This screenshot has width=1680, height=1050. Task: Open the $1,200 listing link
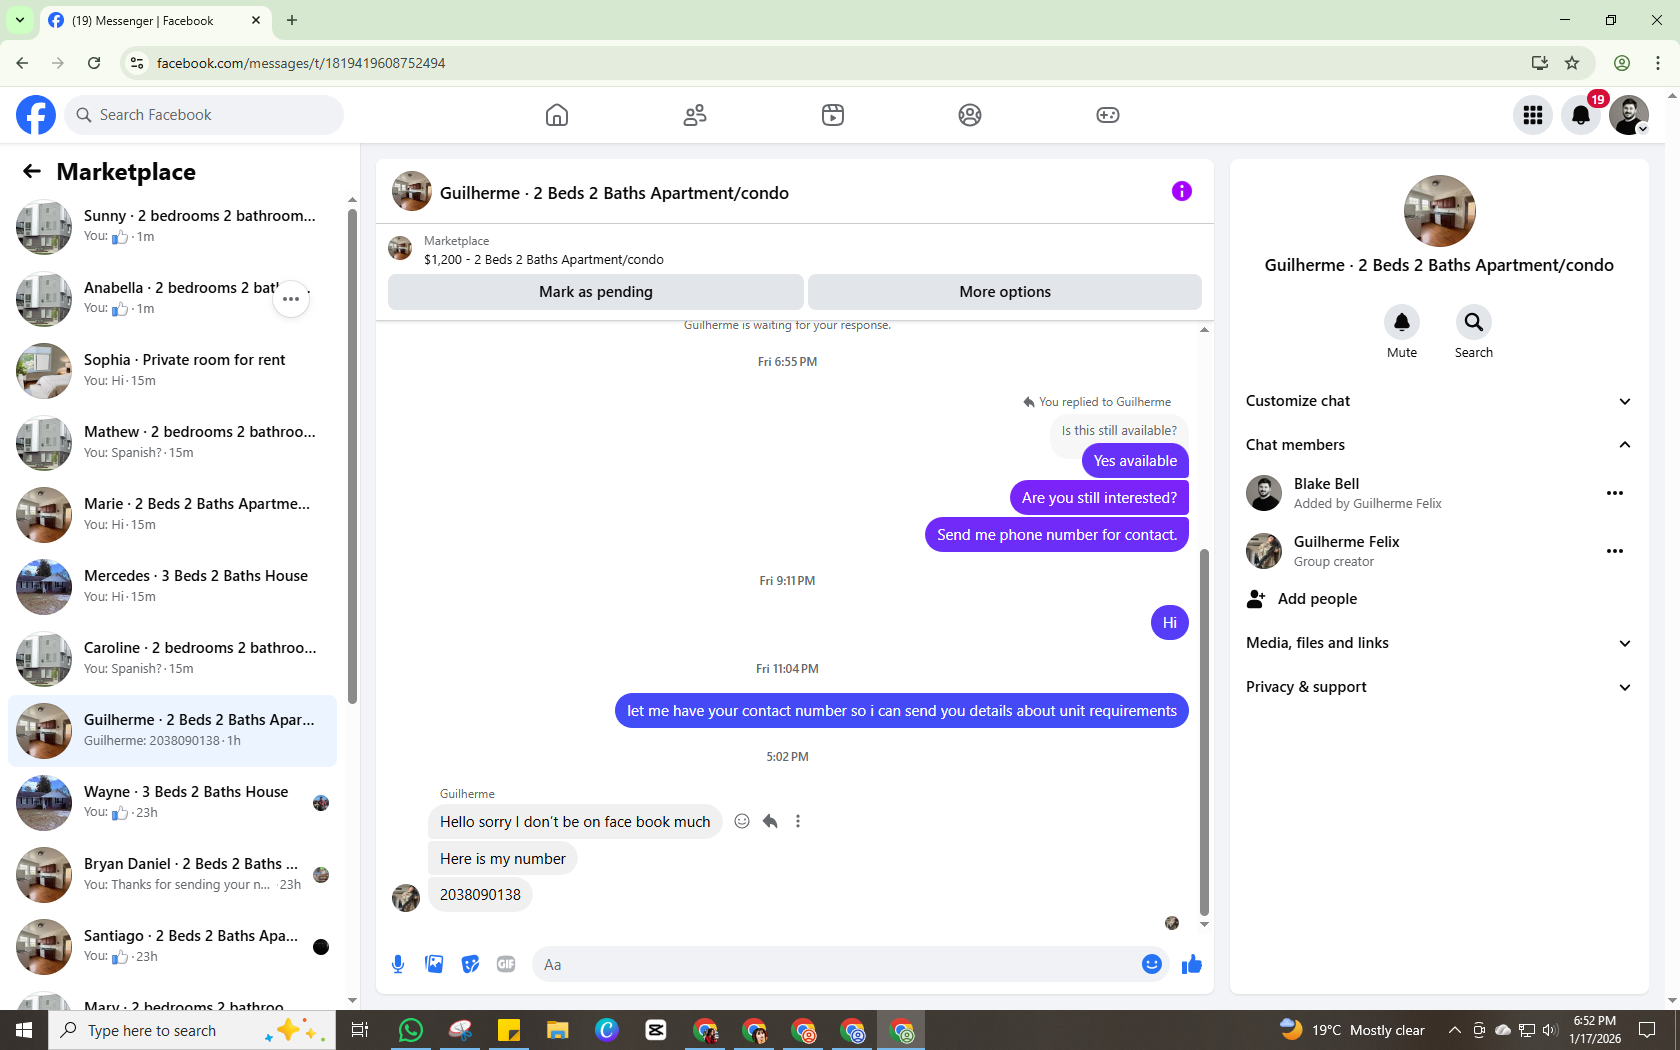point(543,259)
